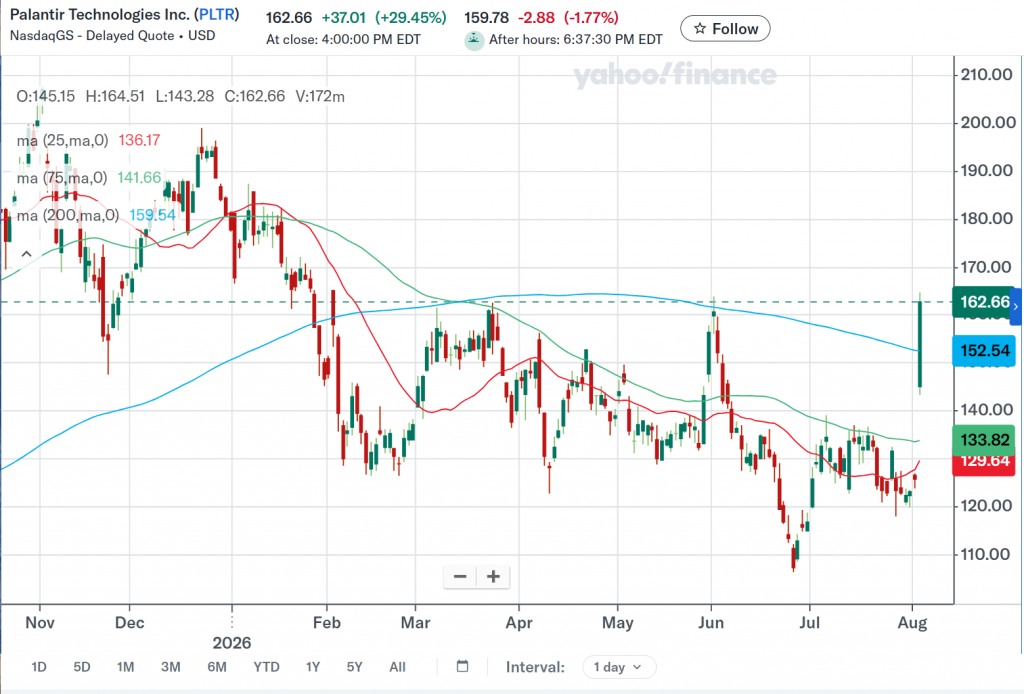Click the PLTR ticker link
1024x694 pixels.
217,14
